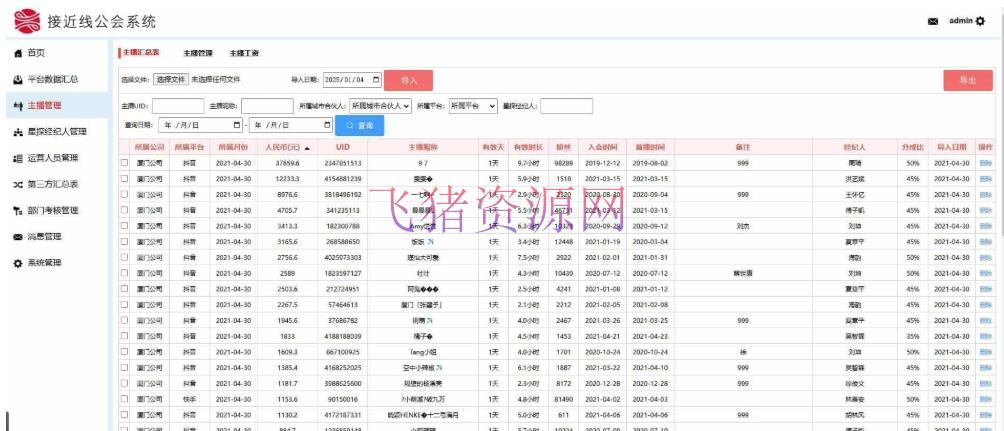
Task: Switch to the 主播汇总表 tab
Action: pos(141,53)
